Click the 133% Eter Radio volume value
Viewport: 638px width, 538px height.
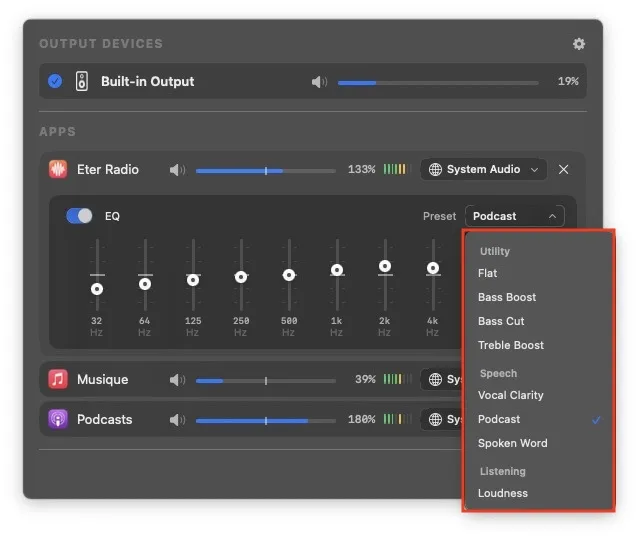point(361,169)
